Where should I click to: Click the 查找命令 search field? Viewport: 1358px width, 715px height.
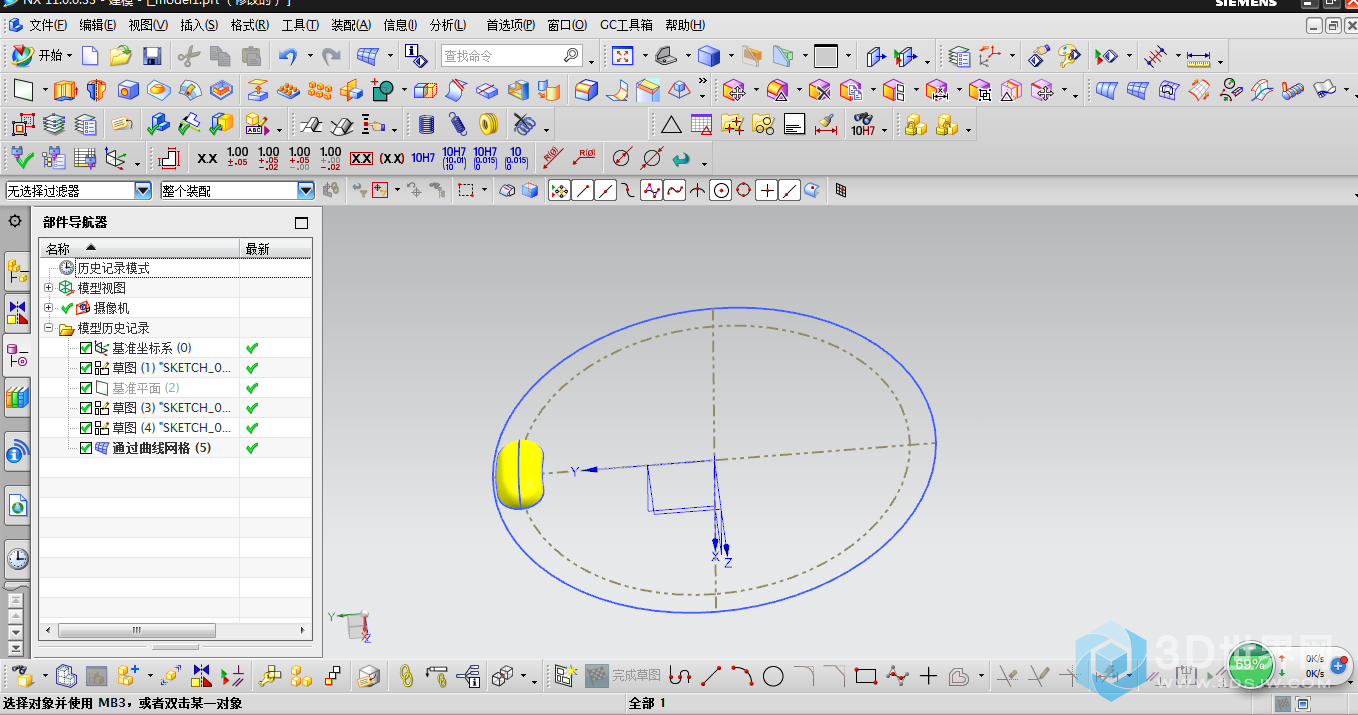click(x=511, y=56)
